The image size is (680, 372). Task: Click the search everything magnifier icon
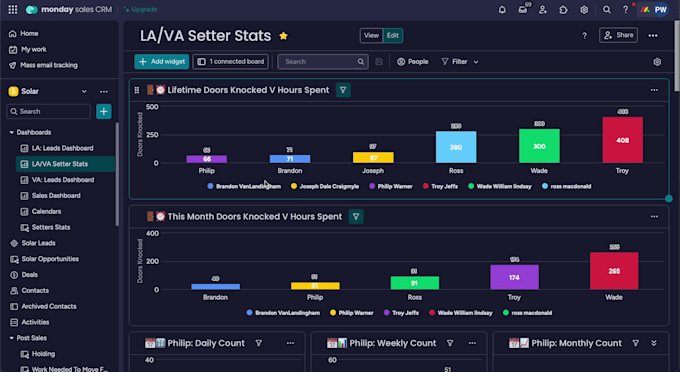coord(606,10)
